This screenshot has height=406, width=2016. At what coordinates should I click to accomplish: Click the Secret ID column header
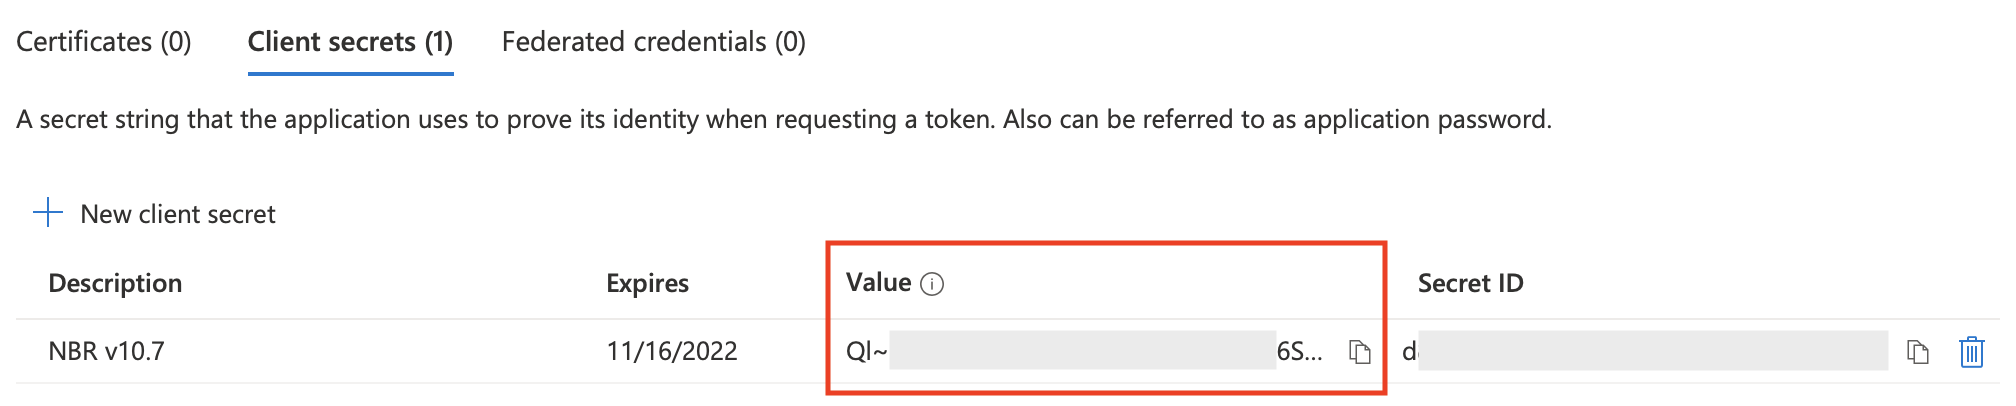click(1470, 284)
